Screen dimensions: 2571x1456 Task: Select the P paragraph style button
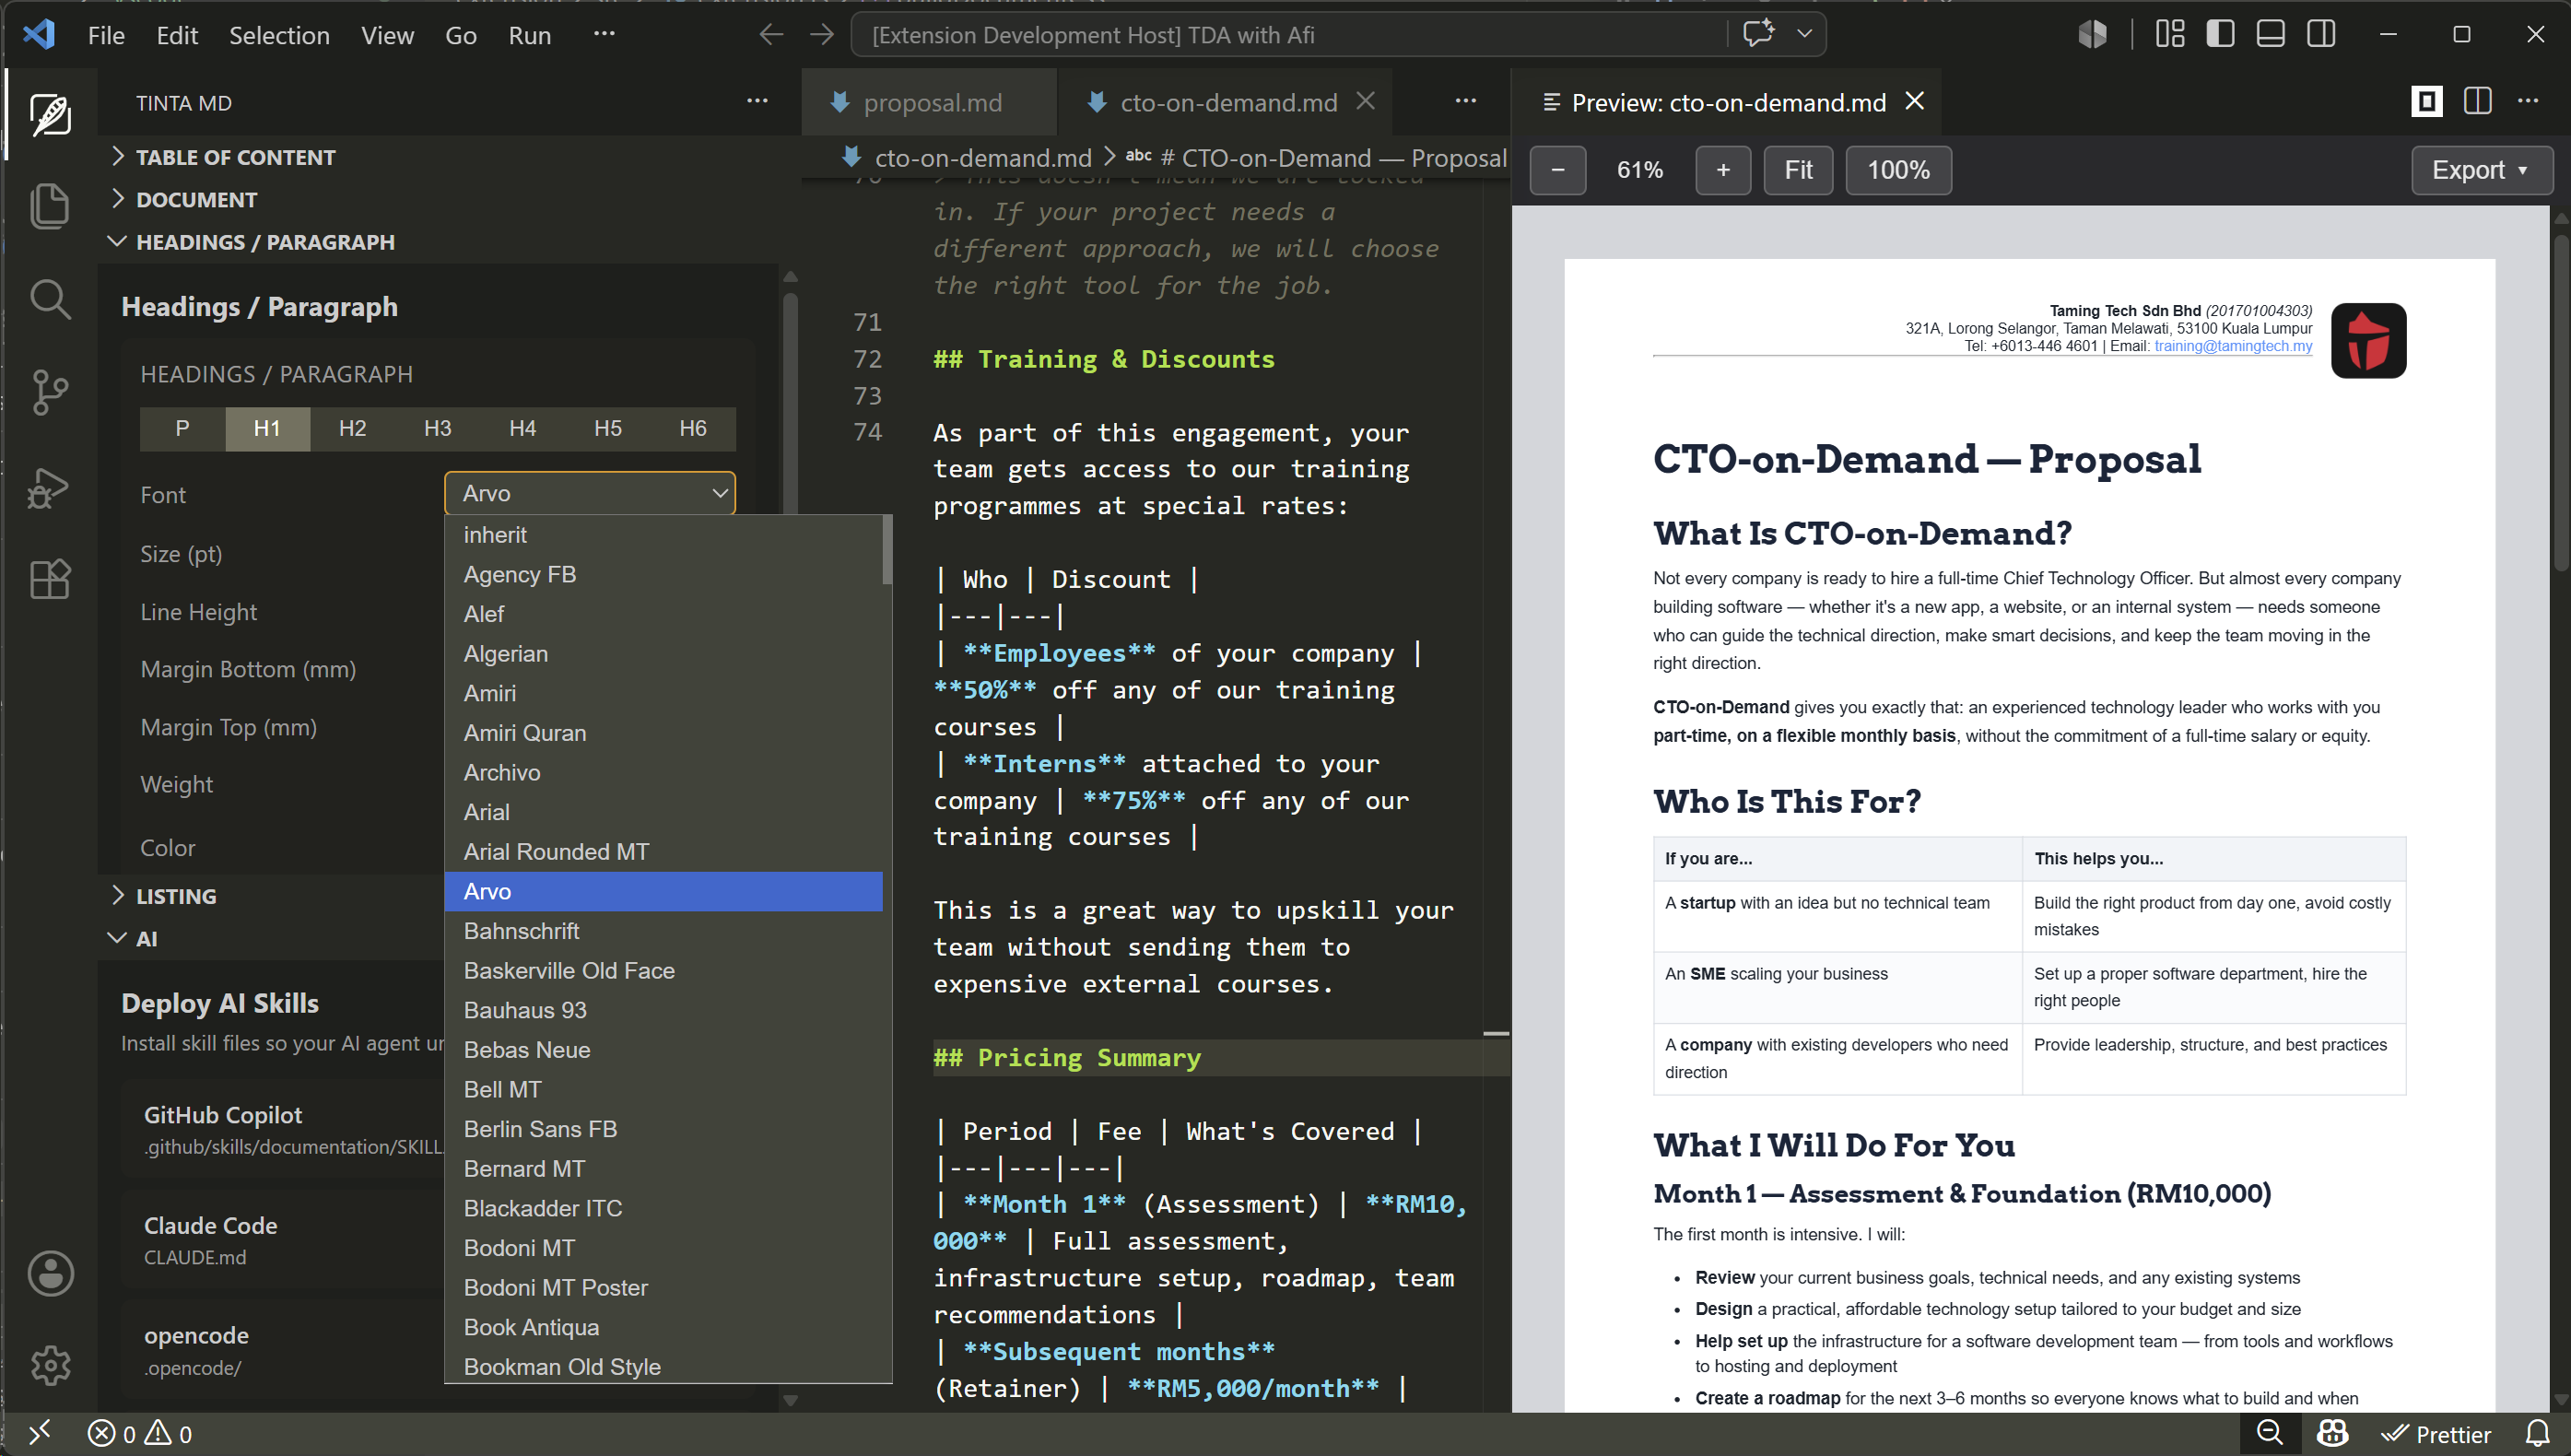(x=182, y=429)
